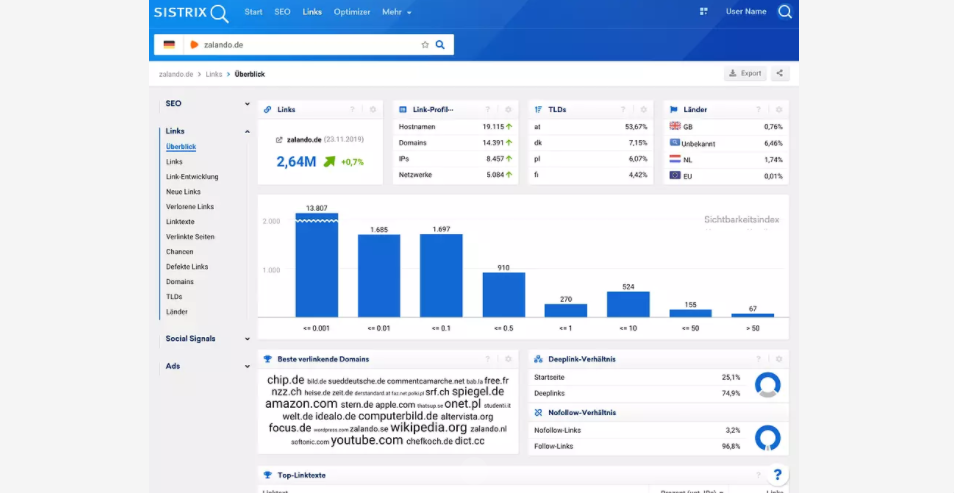
Task: Click the magnifier icon in top-right corner
Action: tap(784, 12)
